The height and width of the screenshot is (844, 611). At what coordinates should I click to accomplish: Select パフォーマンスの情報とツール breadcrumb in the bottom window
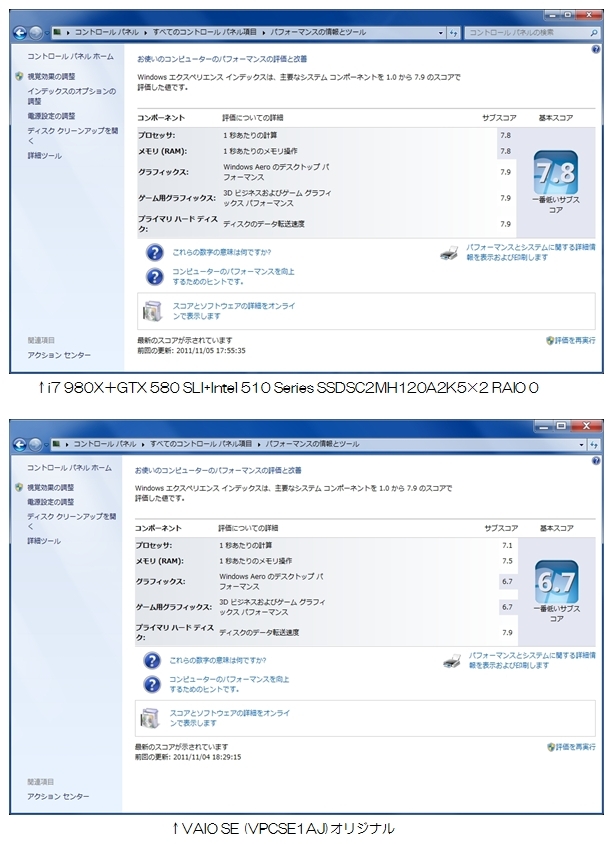point(312,444)
